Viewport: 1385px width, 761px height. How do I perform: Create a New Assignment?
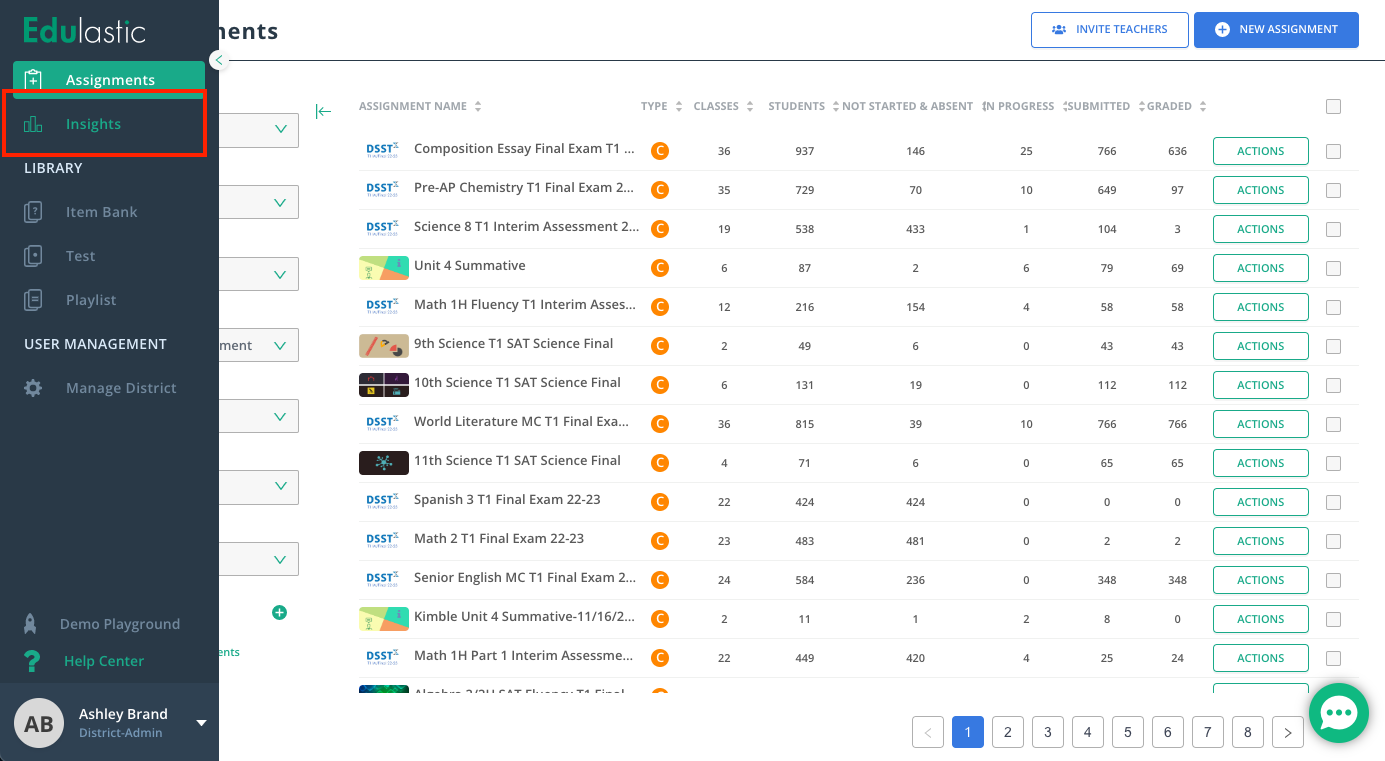click(x=1276, y=30)
